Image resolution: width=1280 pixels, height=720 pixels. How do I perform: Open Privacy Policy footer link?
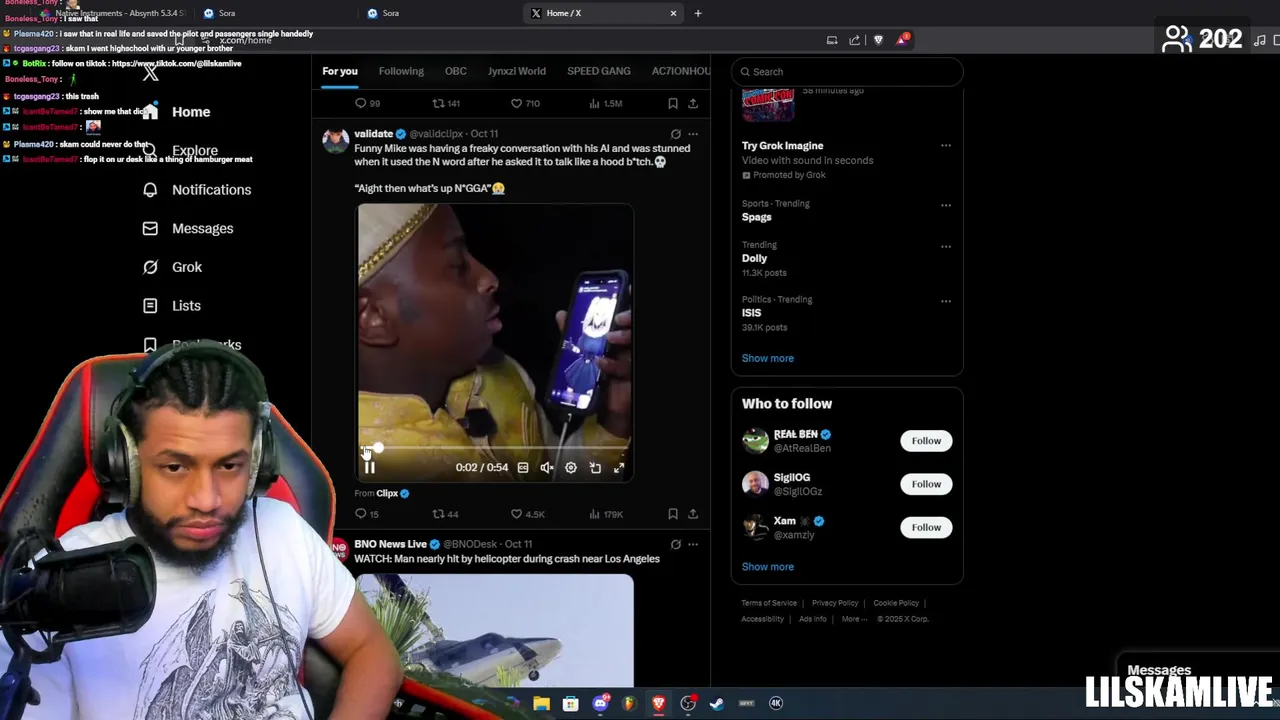tap(835, 603)
